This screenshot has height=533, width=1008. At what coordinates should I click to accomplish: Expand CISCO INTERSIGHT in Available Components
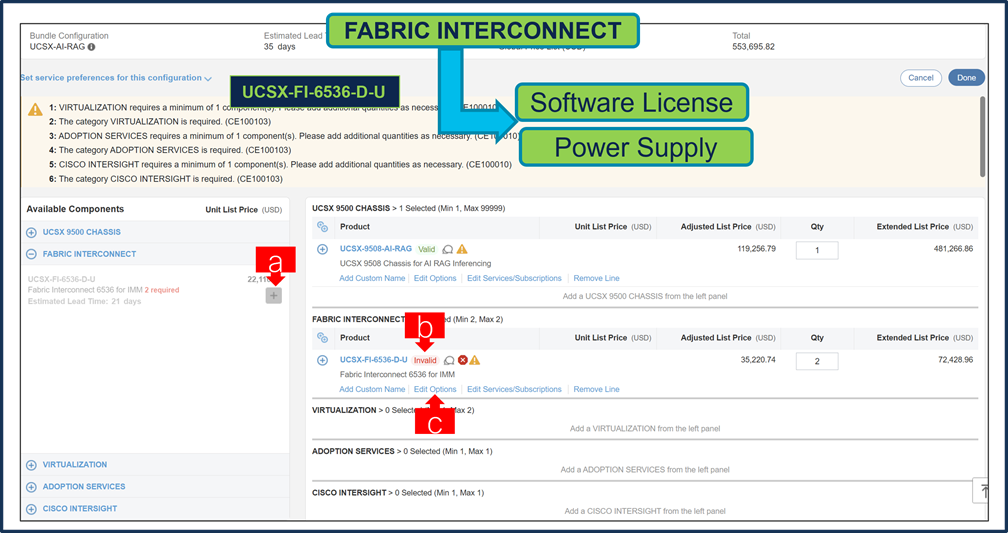click(x=31, y=509)
